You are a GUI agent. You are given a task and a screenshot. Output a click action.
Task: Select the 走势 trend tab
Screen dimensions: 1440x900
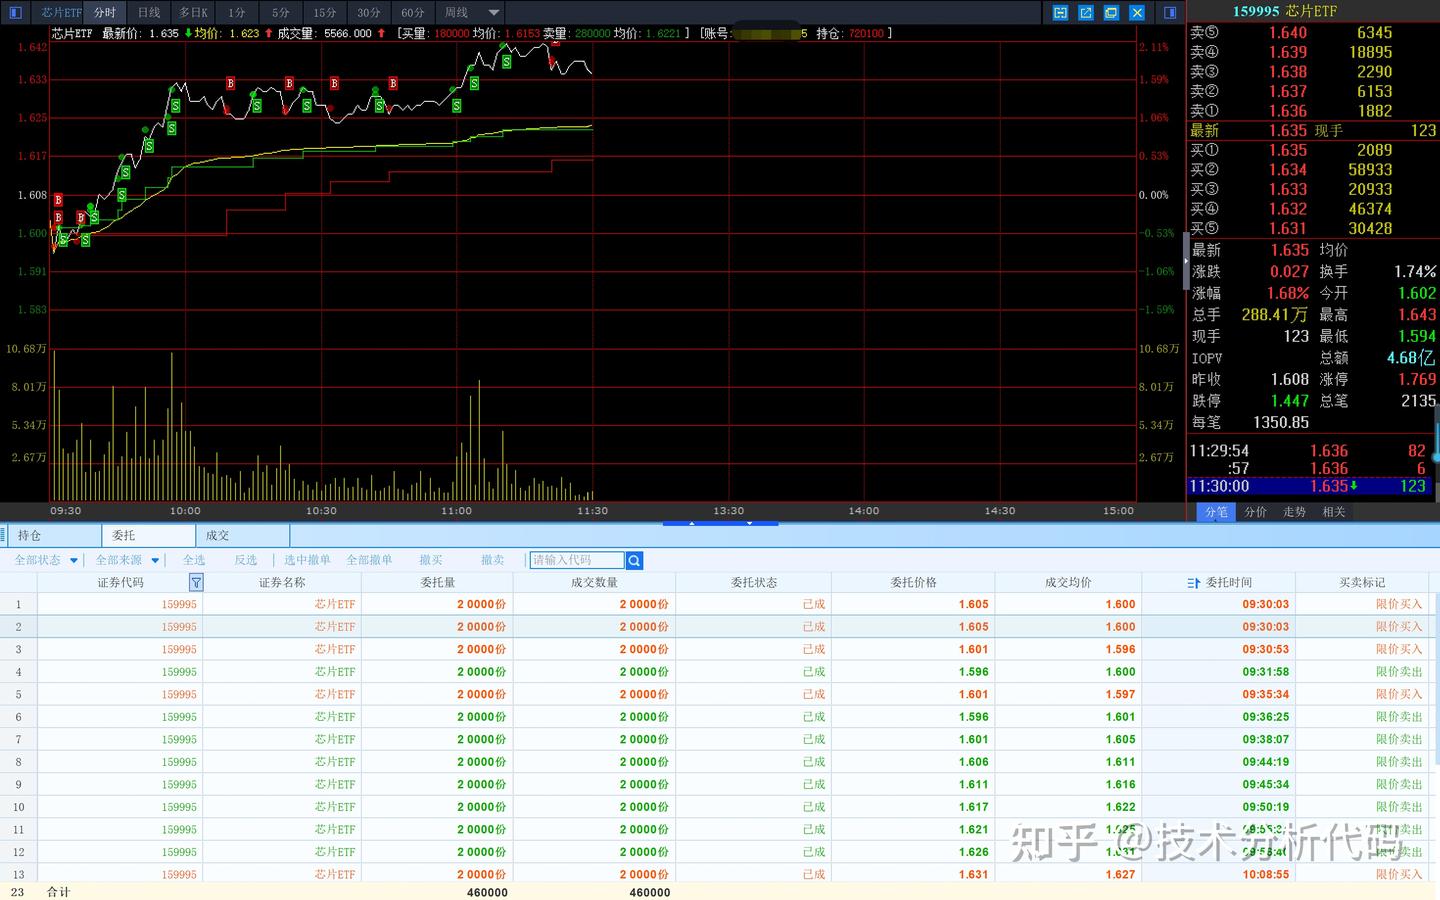[x=1295, y=511]
